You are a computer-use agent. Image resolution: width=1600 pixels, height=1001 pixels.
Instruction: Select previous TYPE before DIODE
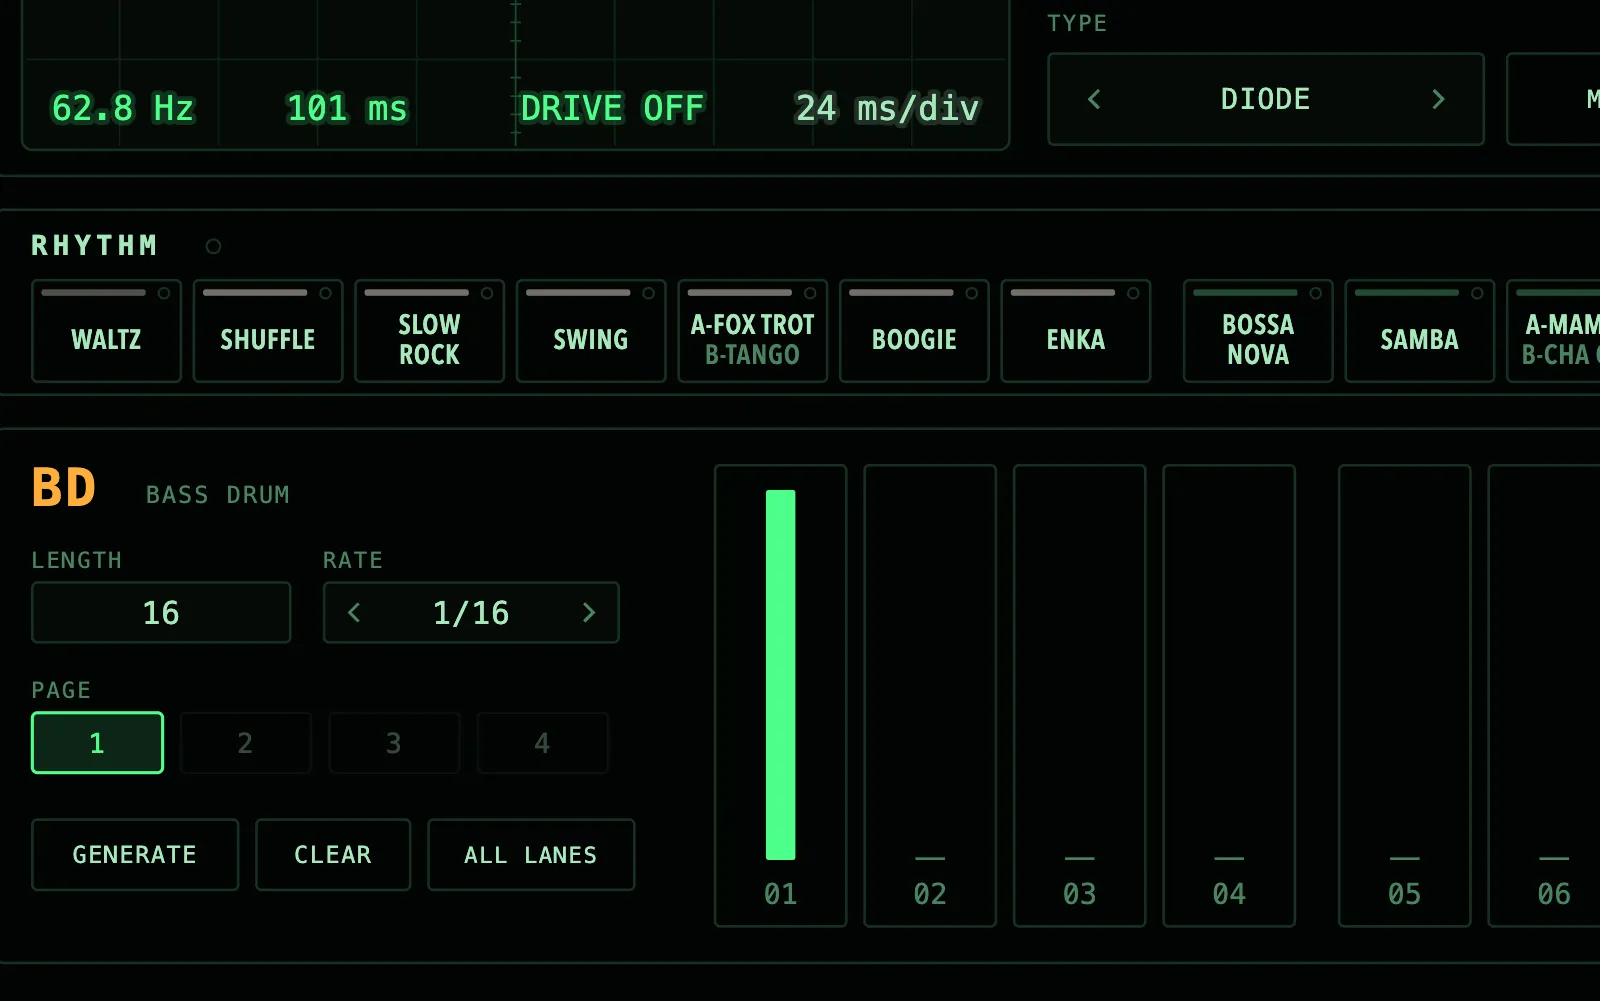pyautogui.click(x=1094, y=99)
